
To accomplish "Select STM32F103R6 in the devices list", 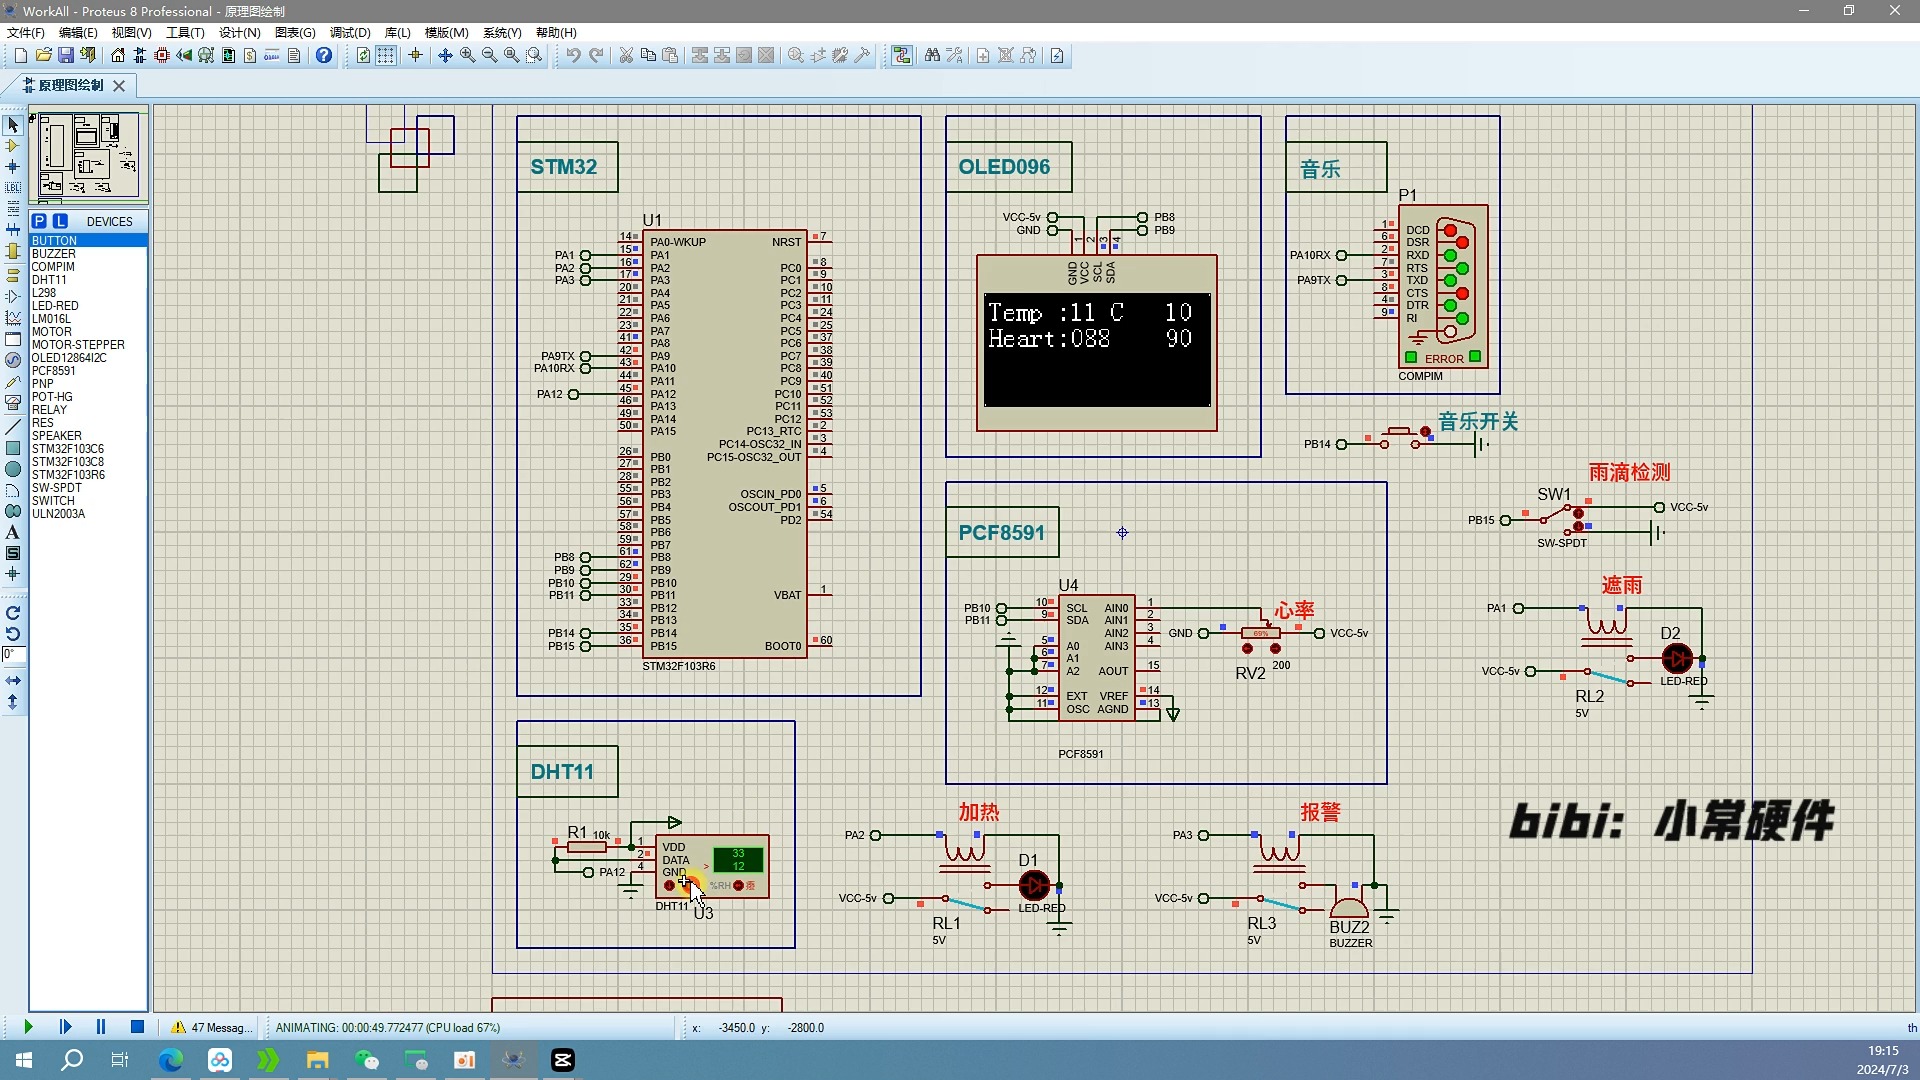I will click(68, 475).
